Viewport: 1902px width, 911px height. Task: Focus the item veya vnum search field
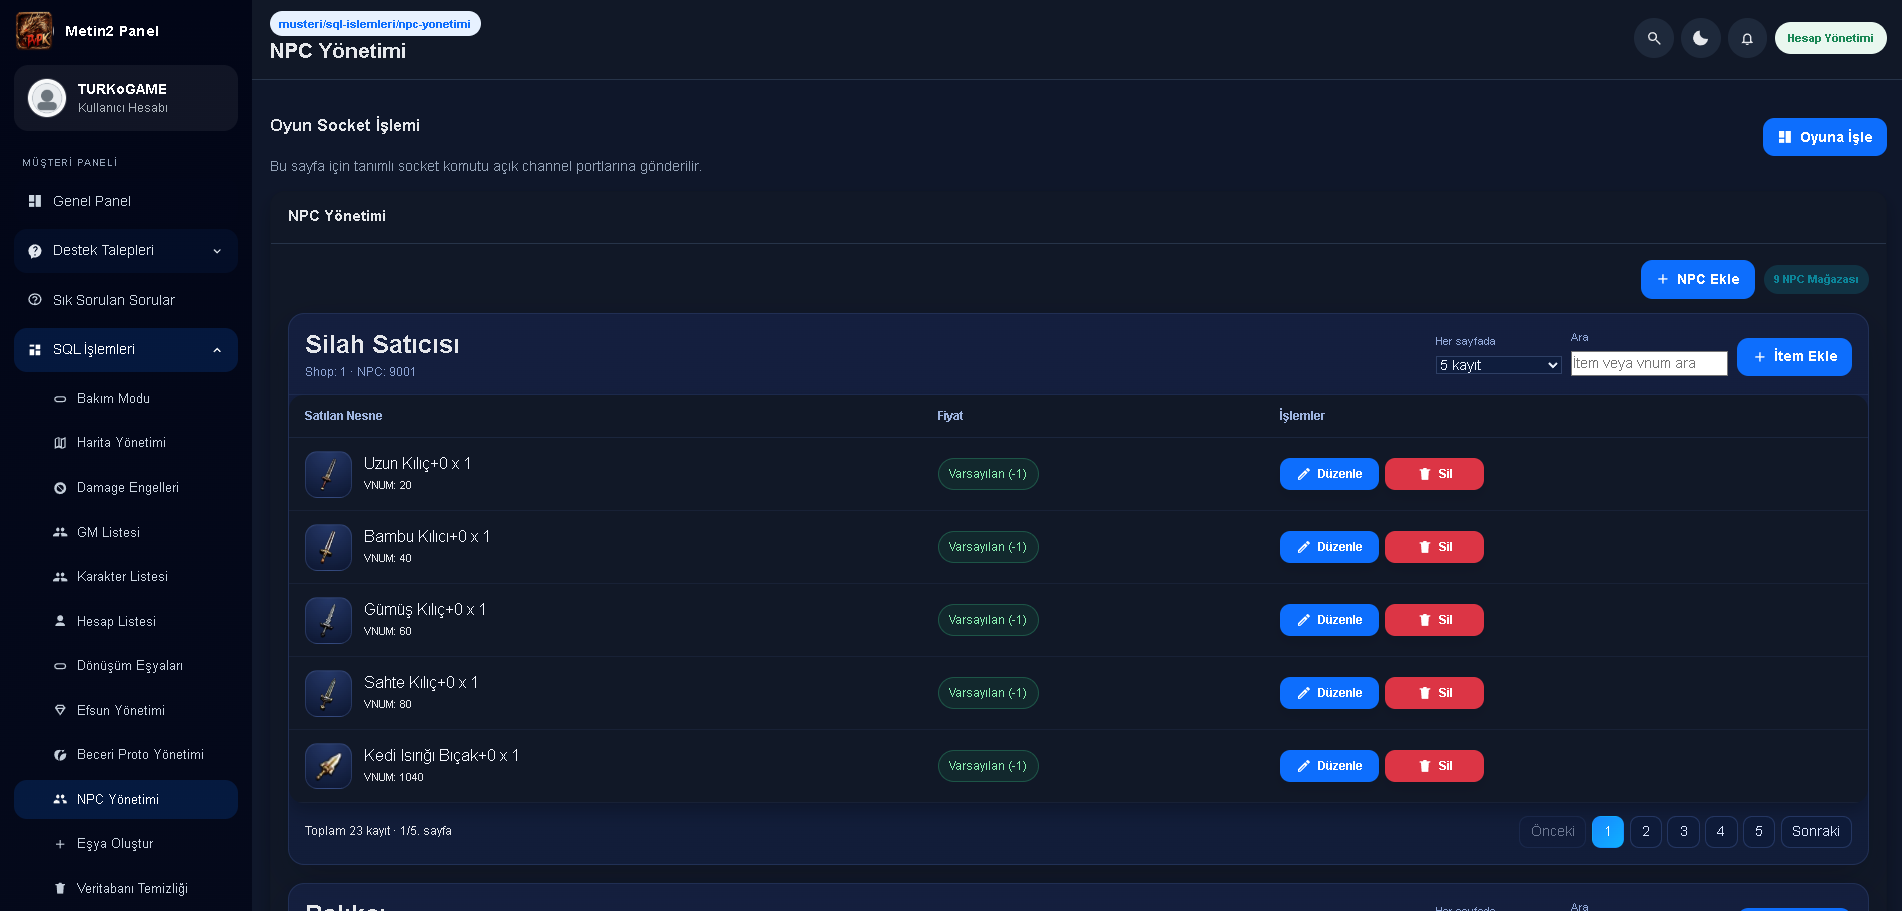(1649, 363)
